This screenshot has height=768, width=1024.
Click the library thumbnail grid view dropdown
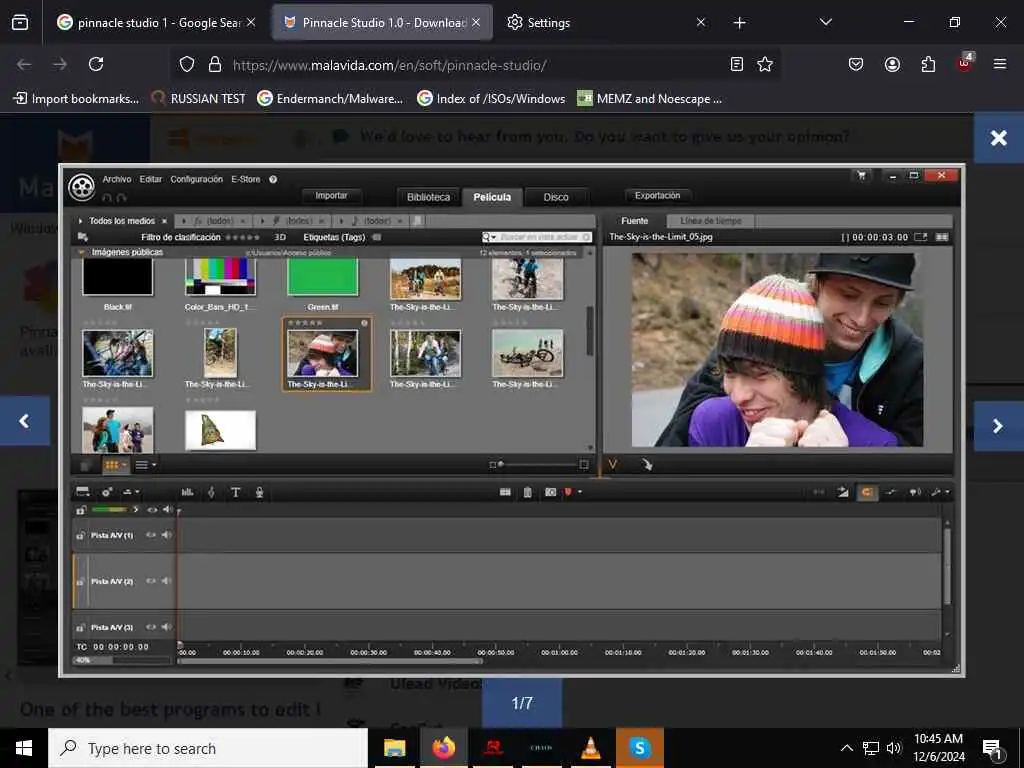[116, 465]
